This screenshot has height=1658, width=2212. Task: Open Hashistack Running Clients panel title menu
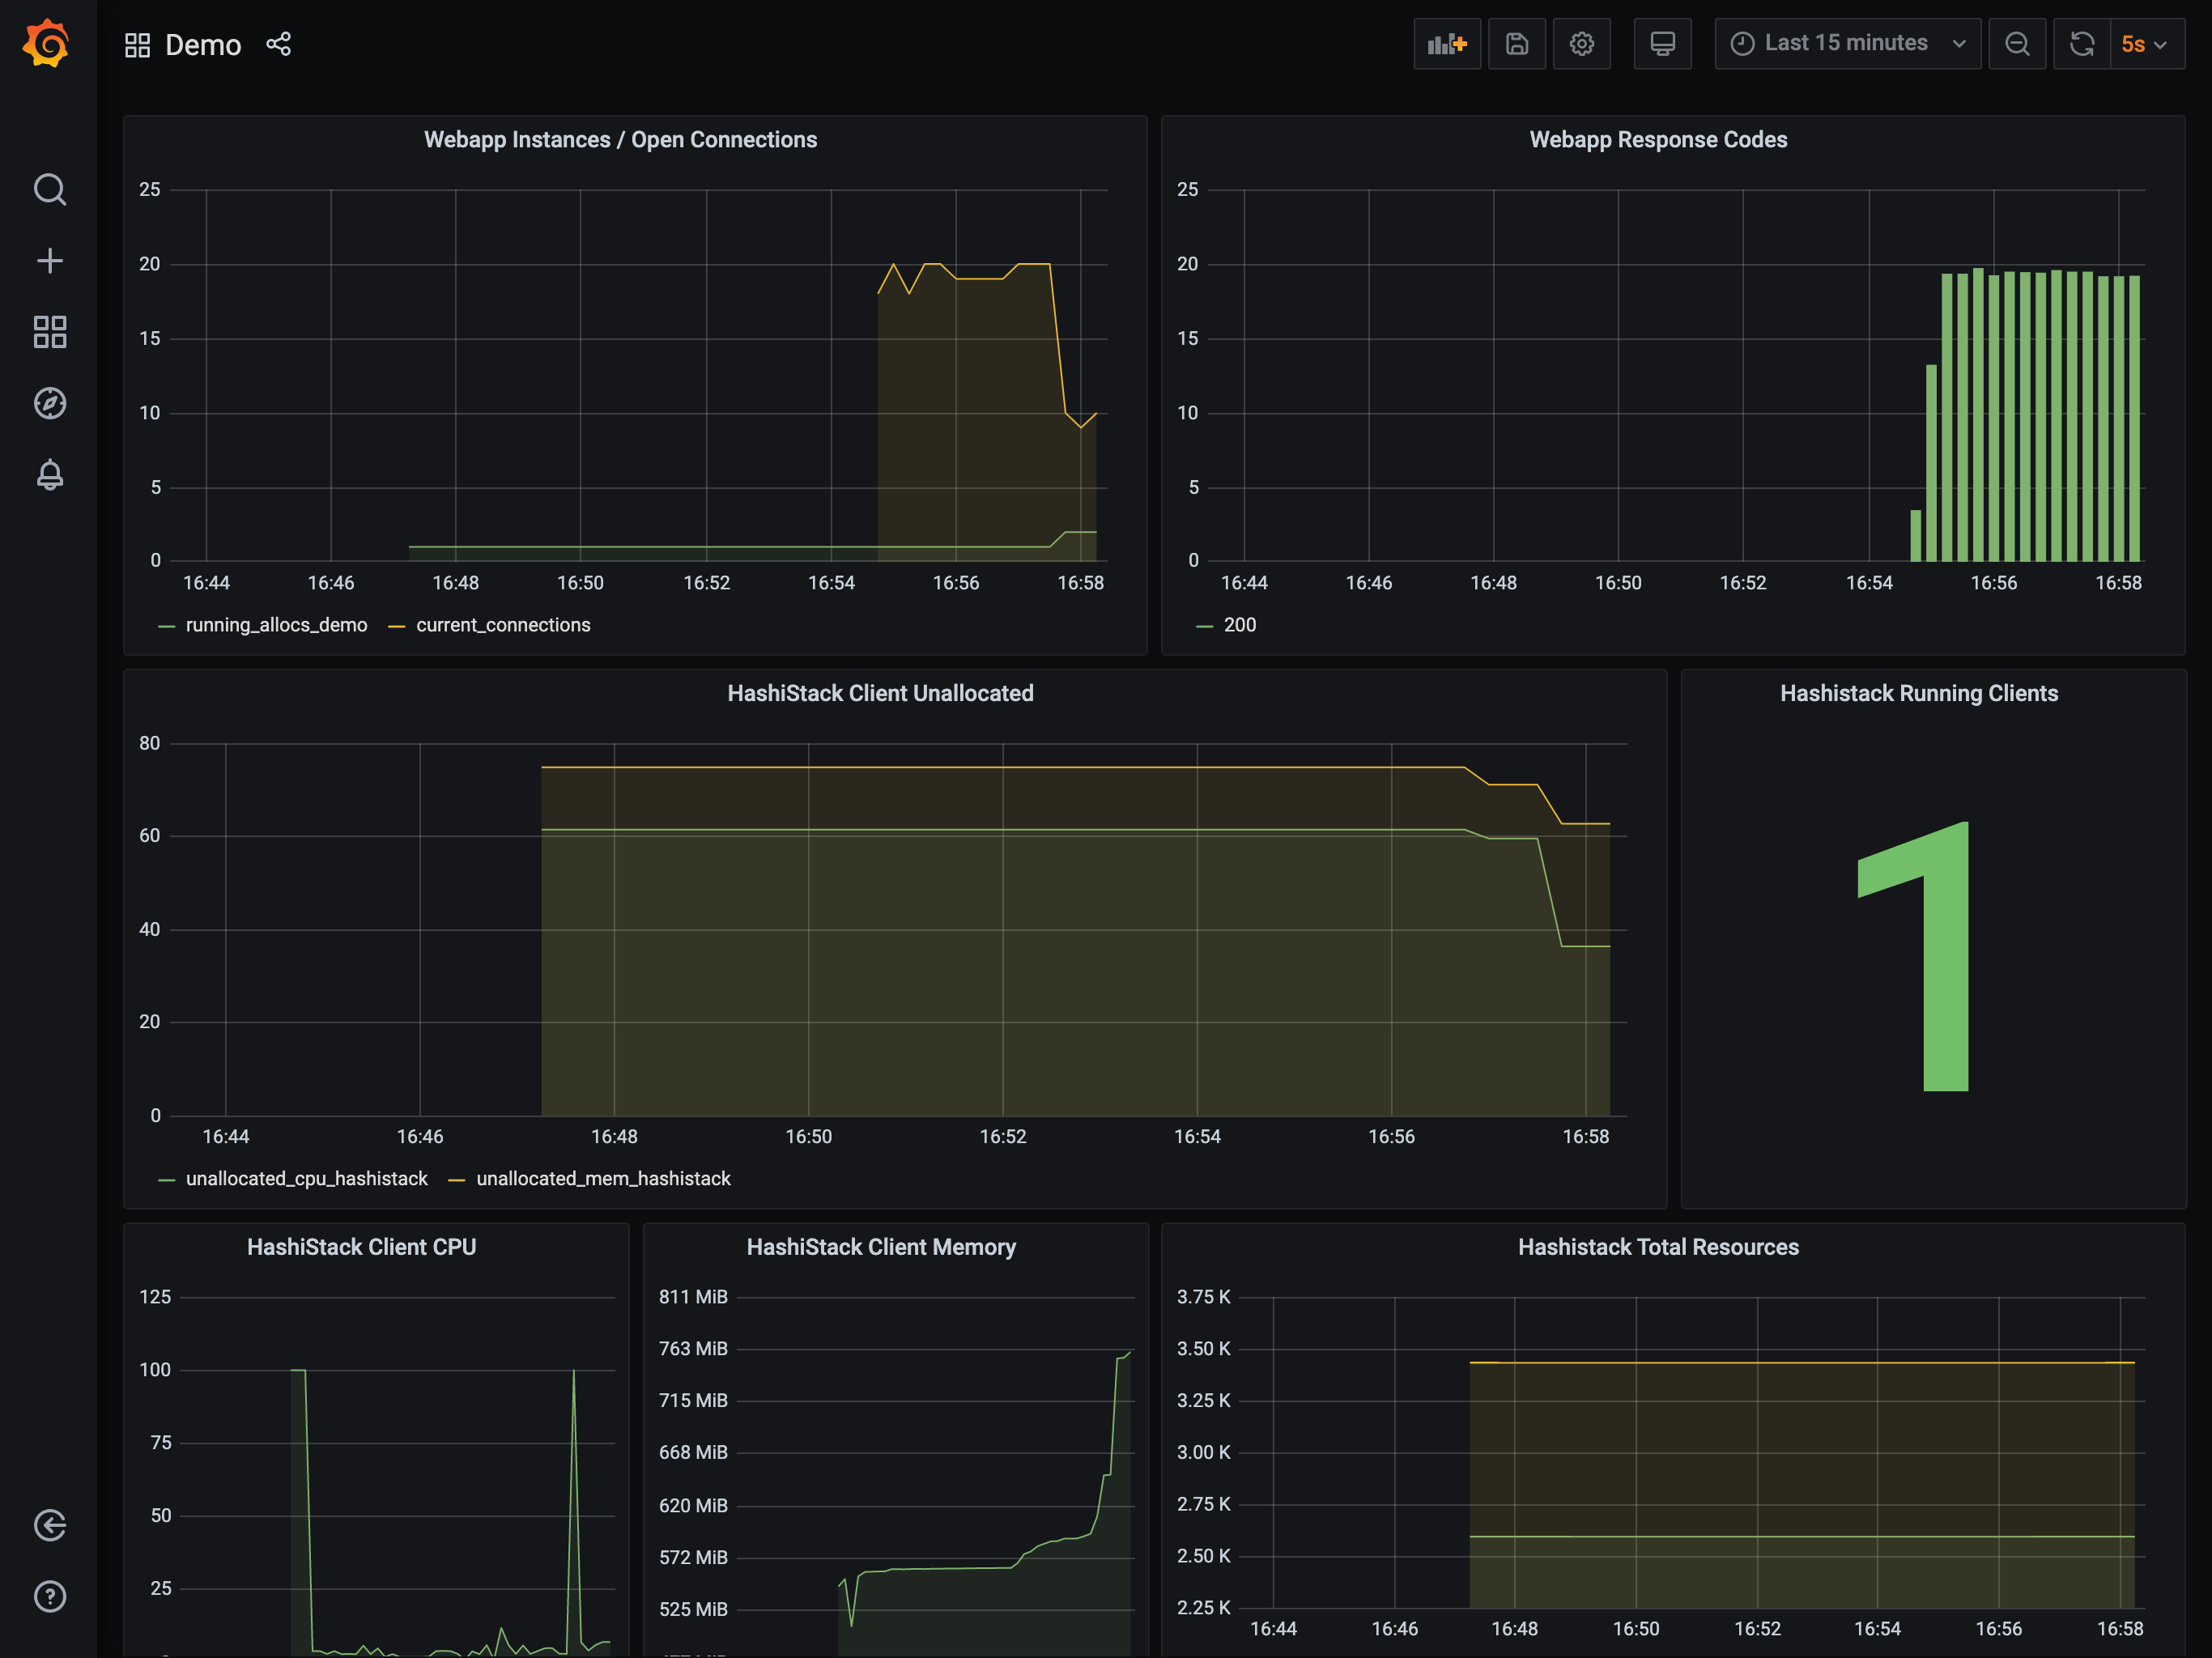1919,693
